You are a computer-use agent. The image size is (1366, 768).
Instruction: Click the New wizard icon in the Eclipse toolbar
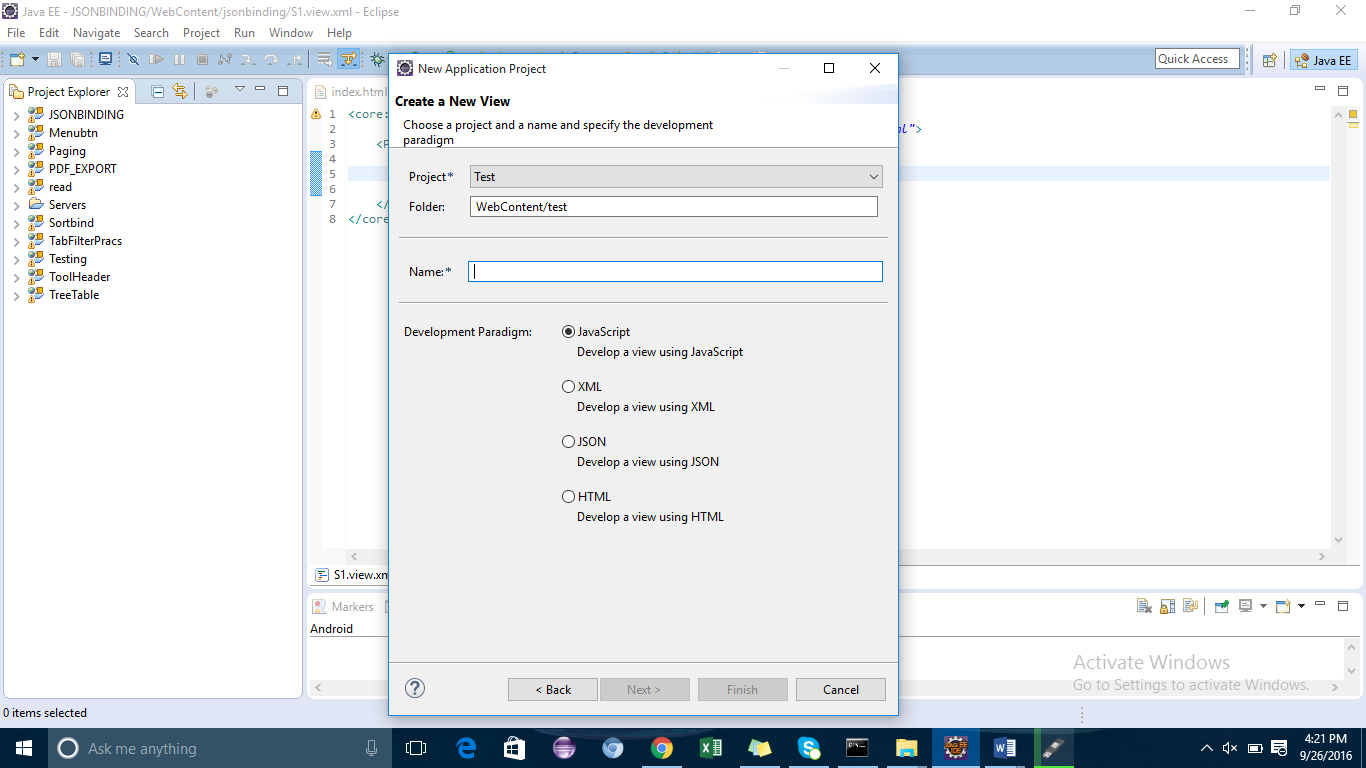[x=17, y=59]
